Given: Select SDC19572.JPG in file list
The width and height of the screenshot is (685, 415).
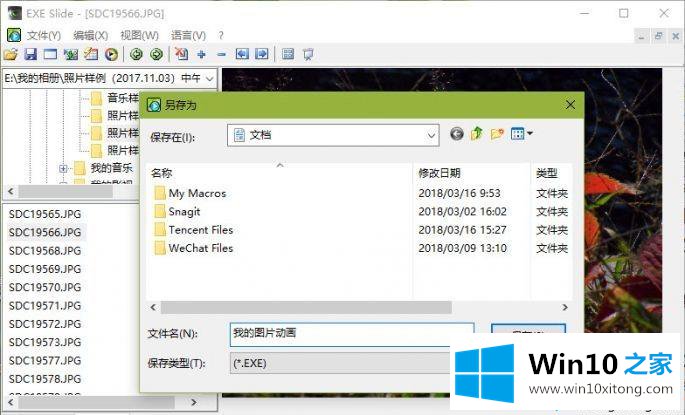Looking at the screenshot, I should 45,324.
